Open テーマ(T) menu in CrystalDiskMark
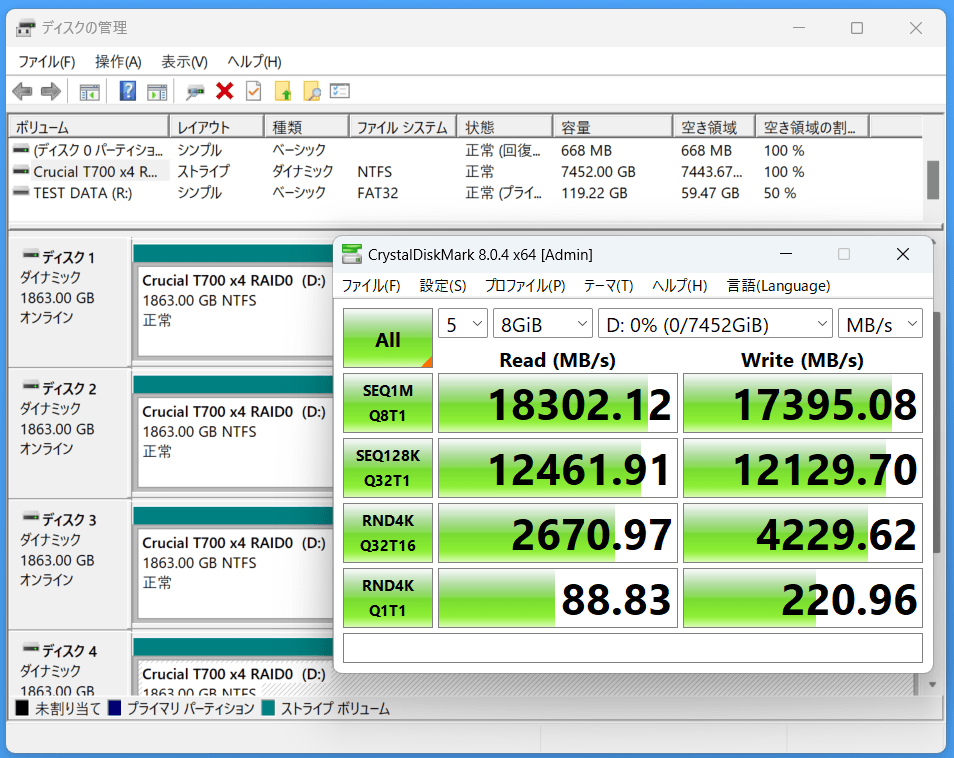The height and width of the screenshot is (758, 954). 608,286
